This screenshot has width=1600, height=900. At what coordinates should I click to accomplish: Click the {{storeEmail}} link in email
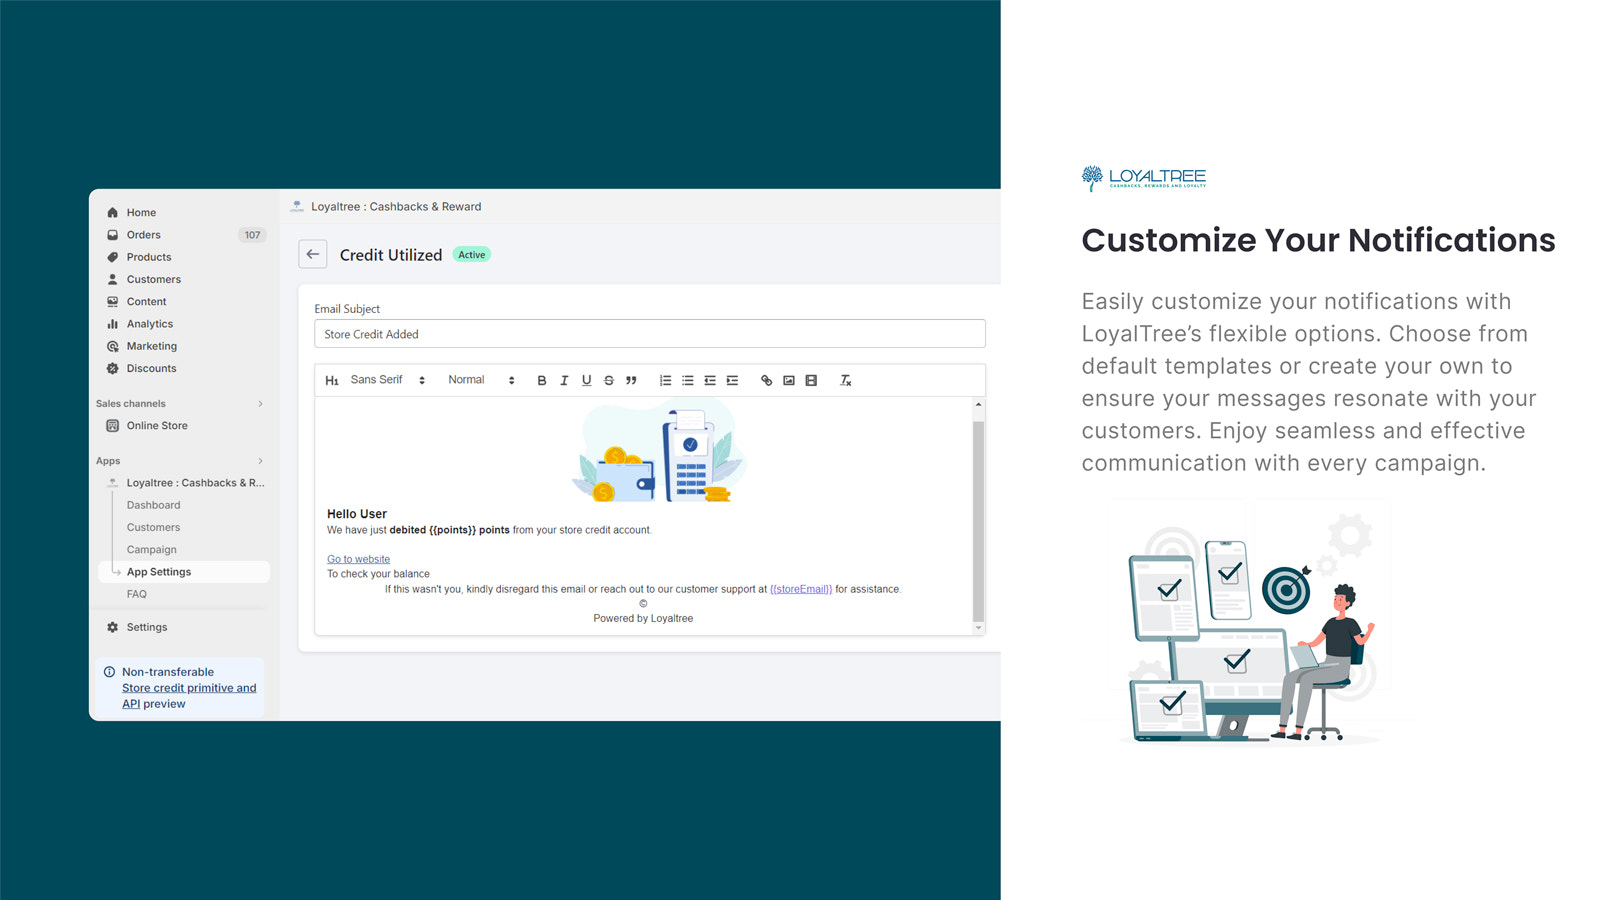click(801, 589)
